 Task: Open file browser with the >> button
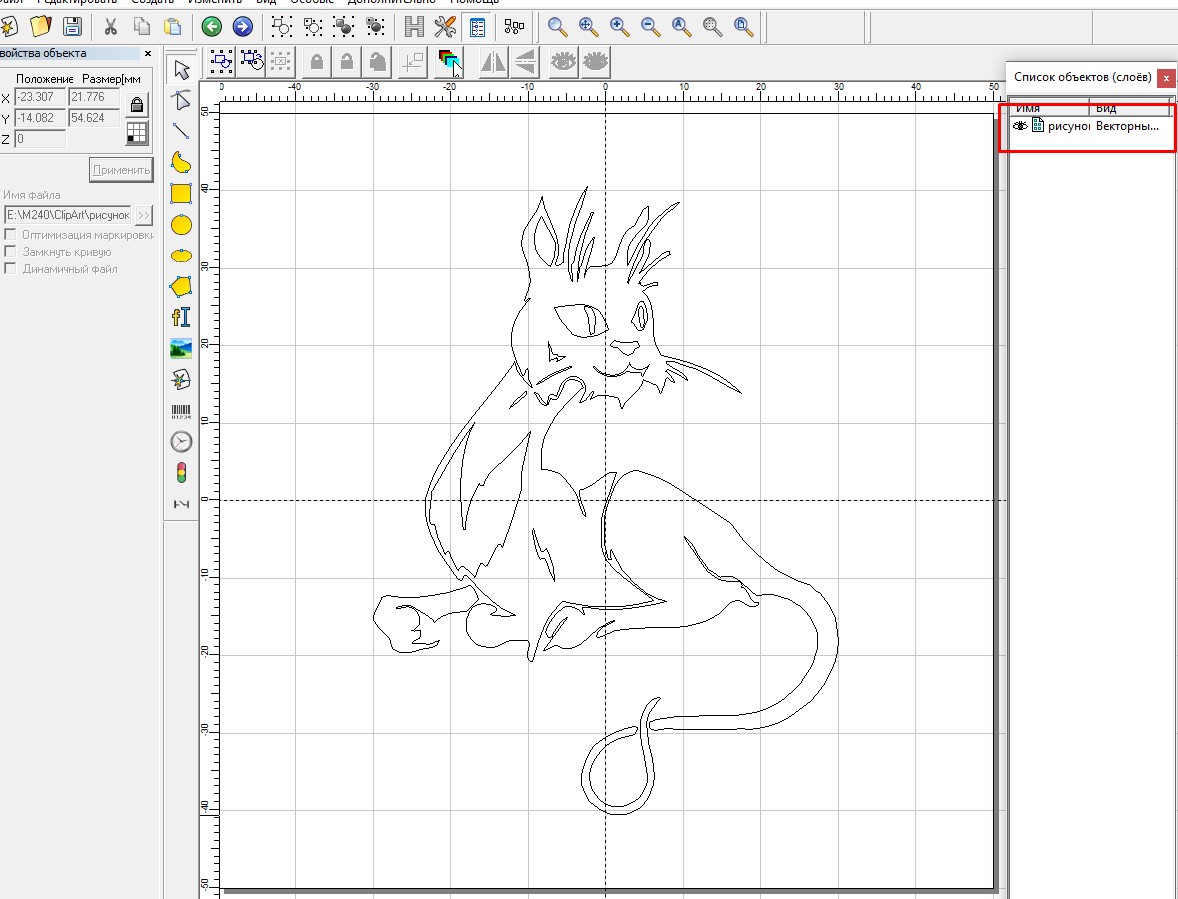pos(144,215)
